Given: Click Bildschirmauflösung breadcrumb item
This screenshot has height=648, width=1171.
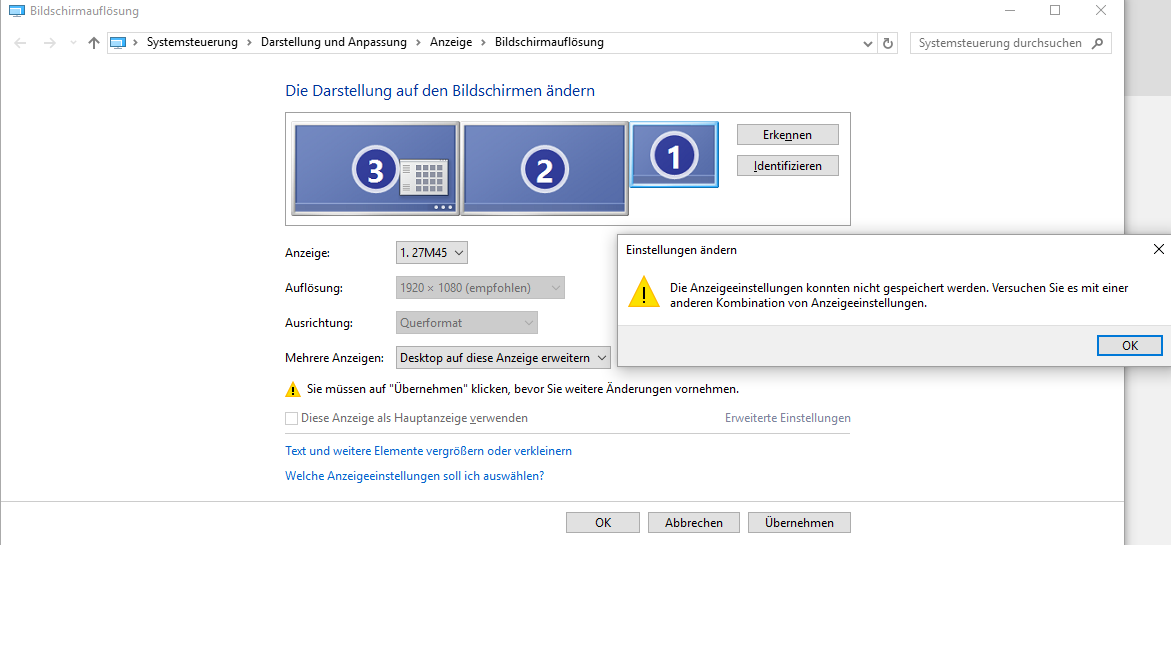Looking at the screenshot, I should [x=549, y=43].
